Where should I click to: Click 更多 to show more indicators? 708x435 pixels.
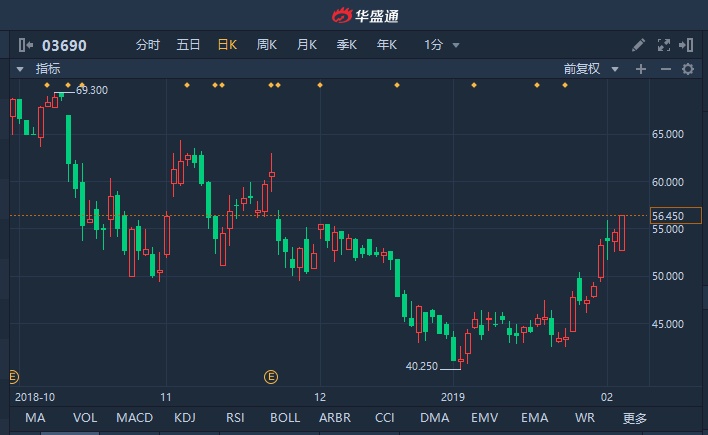635,418
